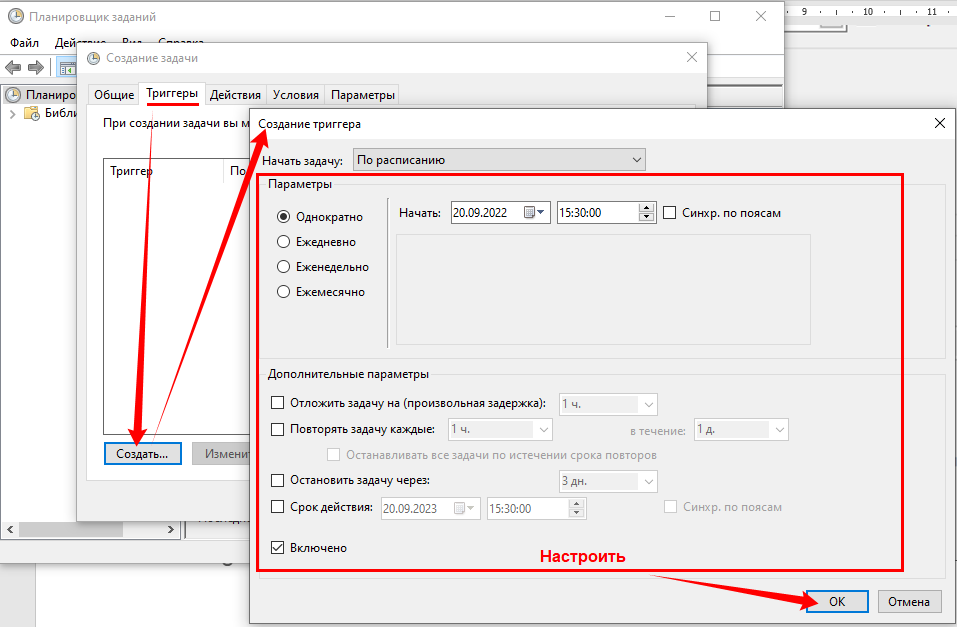This screenshot has width=957, height=627.
Task: Select the Еженедельно radio option
Action: point(283,267)
